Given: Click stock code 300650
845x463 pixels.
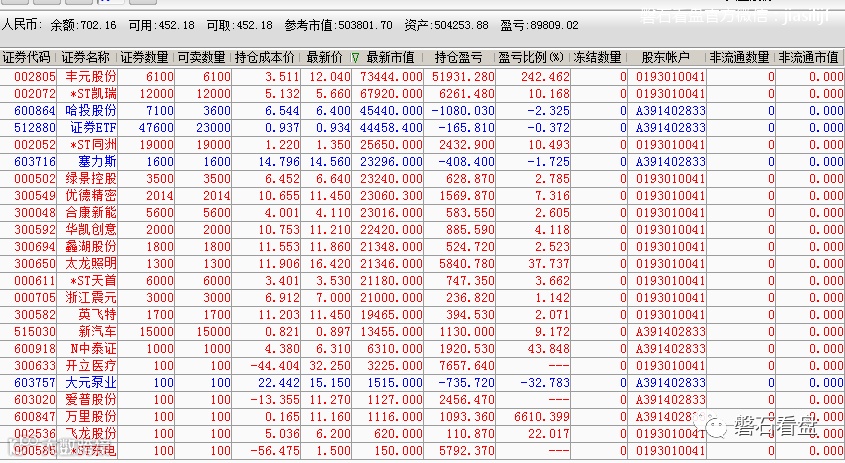Looking at the screenshot, I should tap(35, 264).
